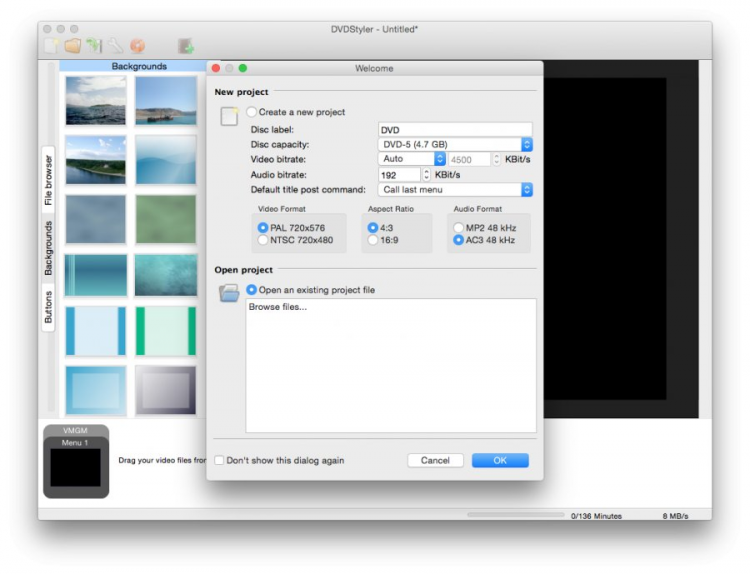This screenshot has width=750, height=574.
Task: Select the cyan framed background thumbnail
Action: pos(96,390)
